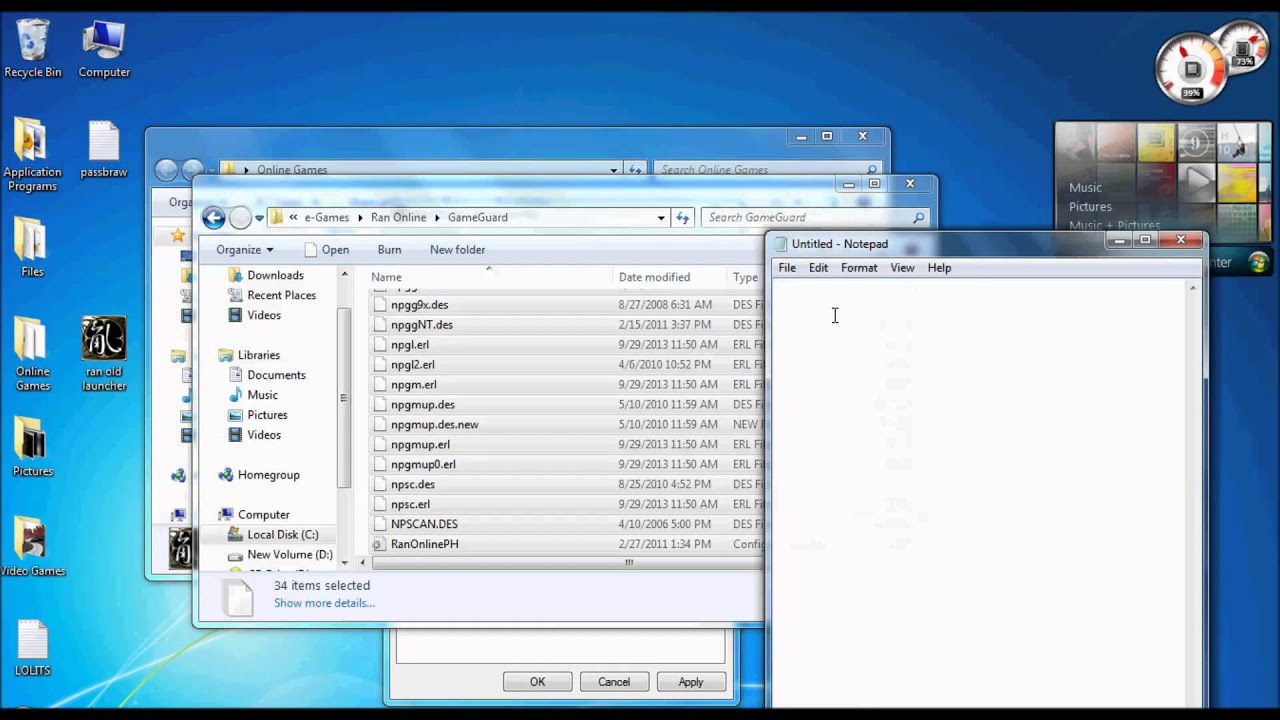The image size is (1280, 720).
Task: Open Notepad Edit menu
Action: tap(818, 268)
